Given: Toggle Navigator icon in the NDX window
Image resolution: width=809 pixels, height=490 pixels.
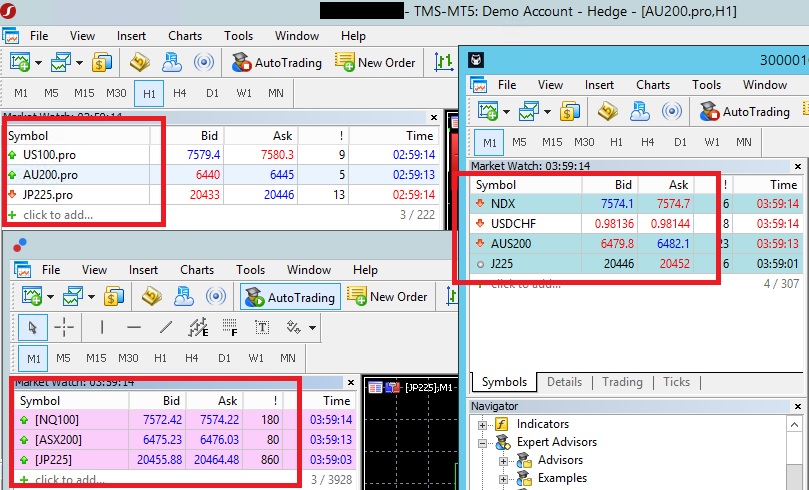Looking at the screenshot, I should (x=640, y=111).
